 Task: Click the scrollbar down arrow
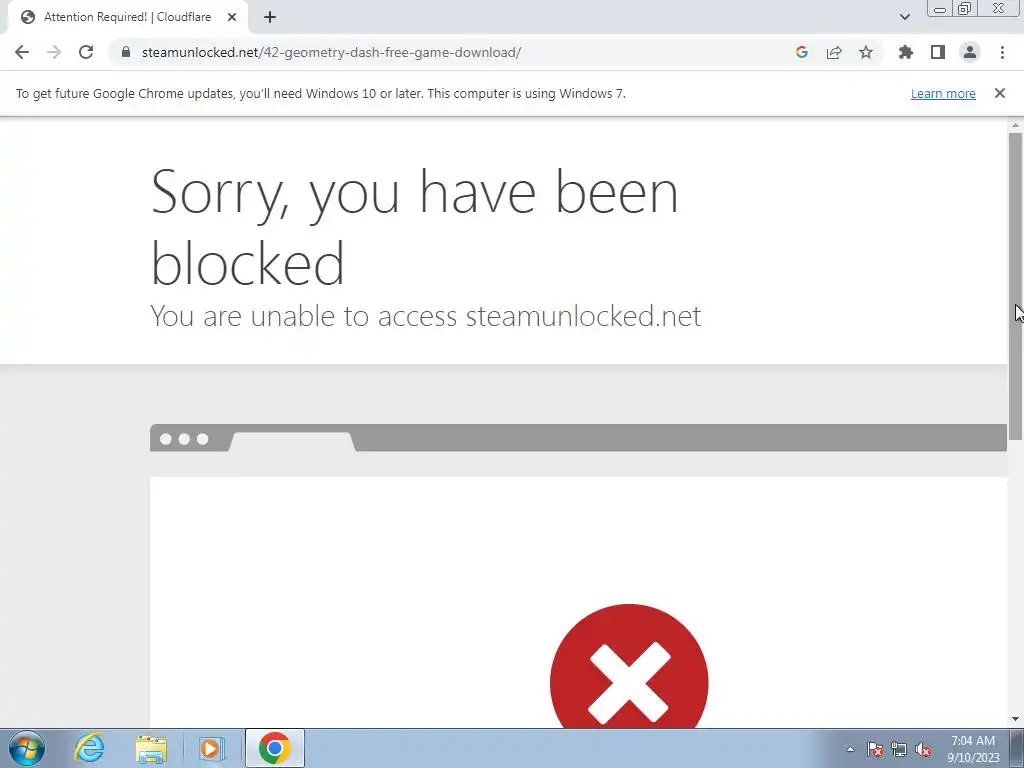point(1015,719)
